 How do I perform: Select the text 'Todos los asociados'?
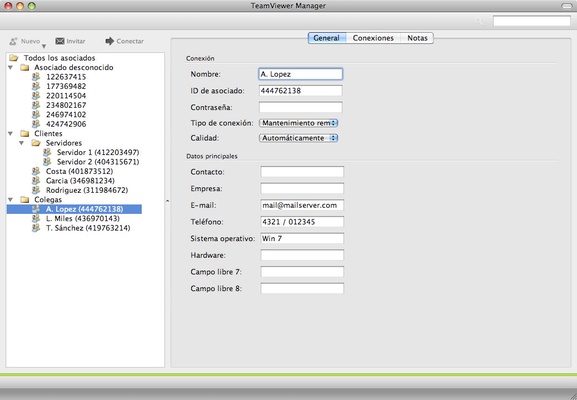(60, 58)
